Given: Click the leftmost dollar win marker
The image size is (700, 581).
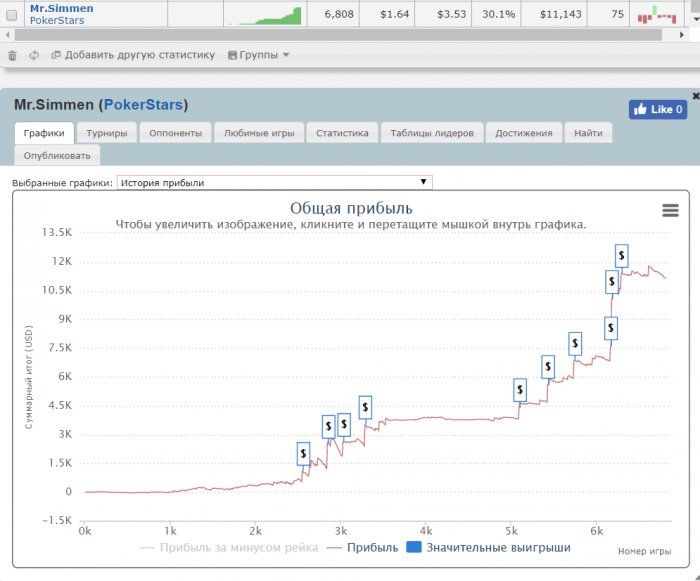Looking at the screenshot, I should coord(303,454).
